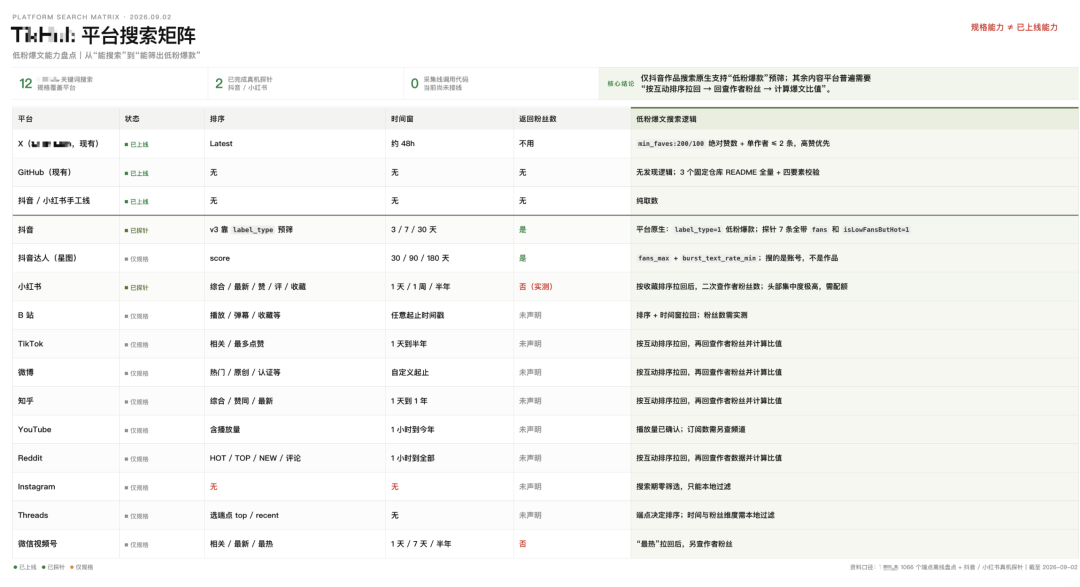Screen dimensions: 1080x587
Task: Click the '已上线' status in GitHub row
Action: (136, 173)
